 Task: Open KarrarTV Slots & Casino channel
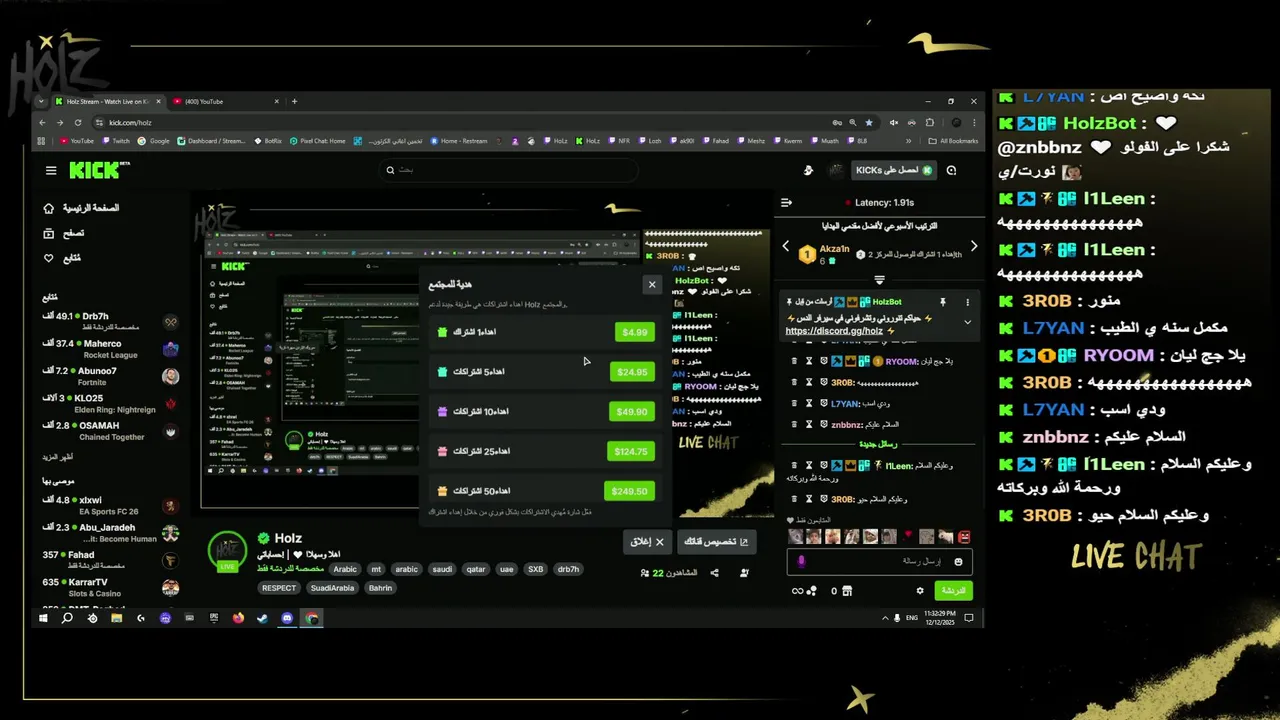tap(110, 587)
